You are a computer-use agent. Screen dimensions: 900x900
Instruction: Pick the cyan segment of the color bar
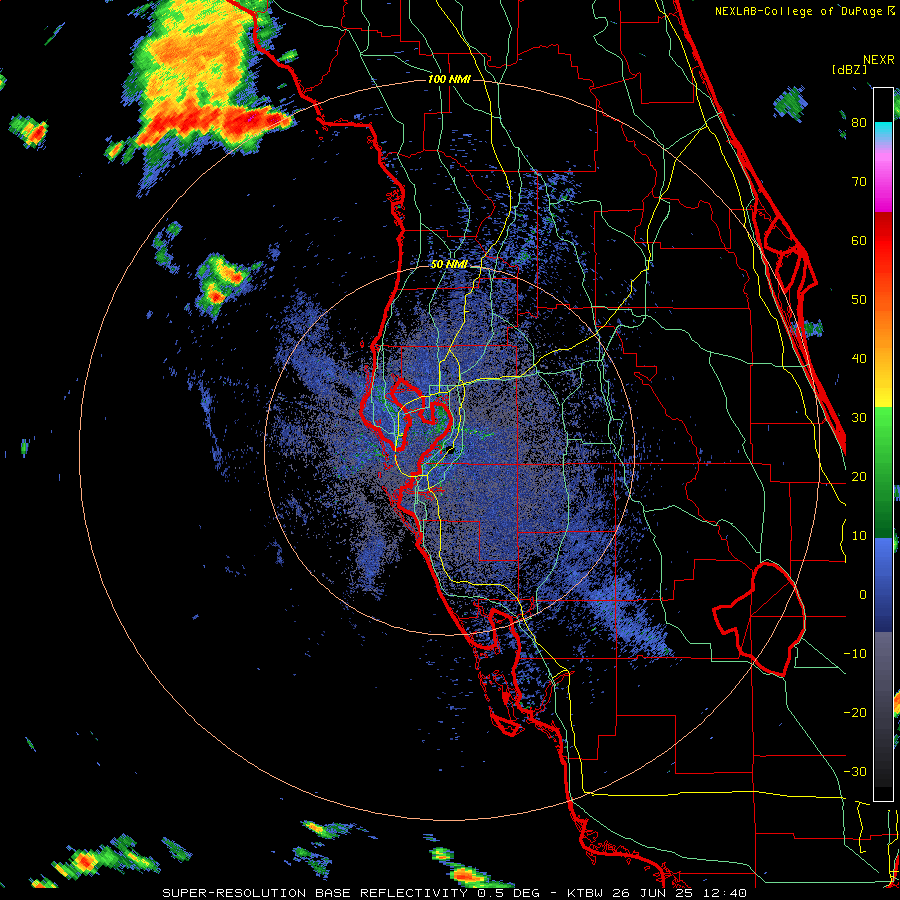(x=883, y=133)
